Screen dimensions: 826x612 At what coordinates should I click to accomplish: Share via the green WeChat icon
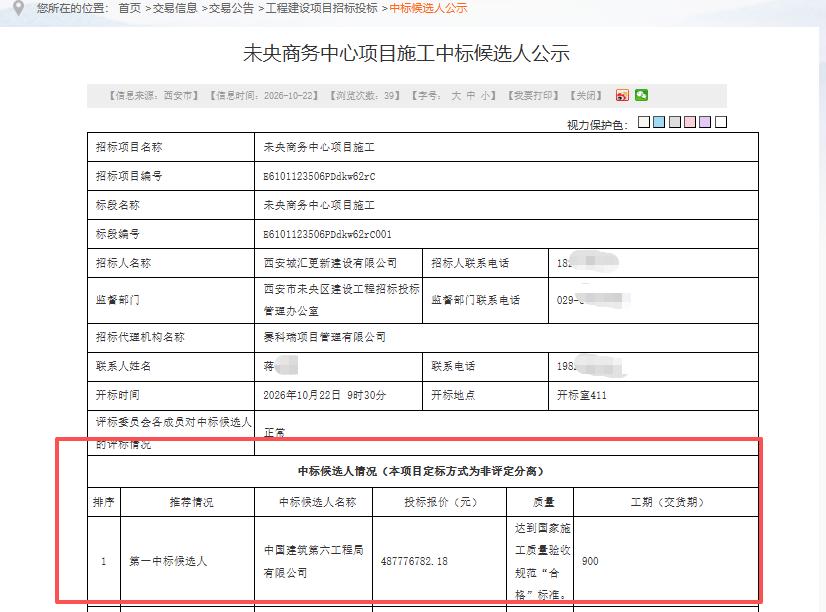[641, 95]
